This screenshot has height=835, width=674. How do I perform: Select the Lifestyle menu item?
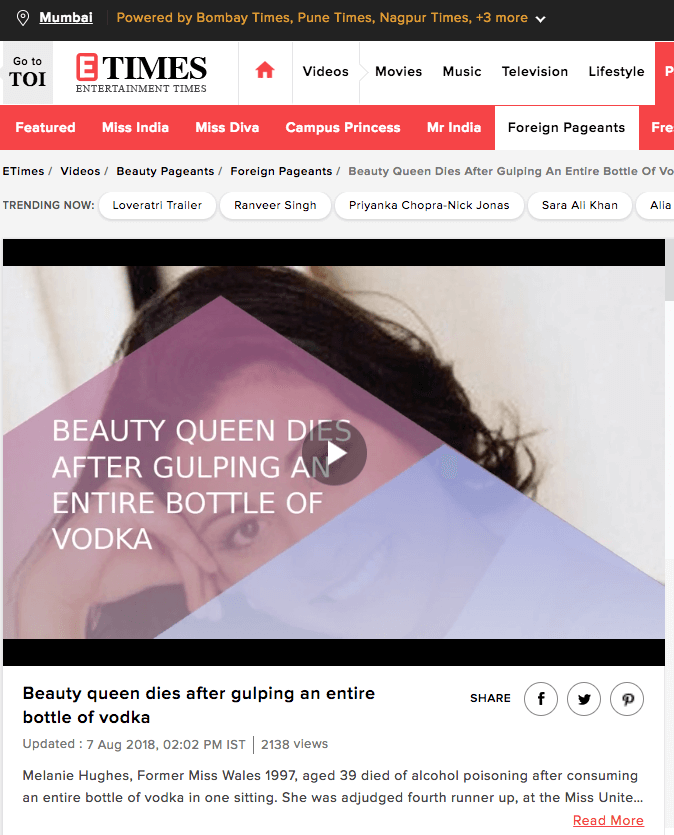coord(617,71)
